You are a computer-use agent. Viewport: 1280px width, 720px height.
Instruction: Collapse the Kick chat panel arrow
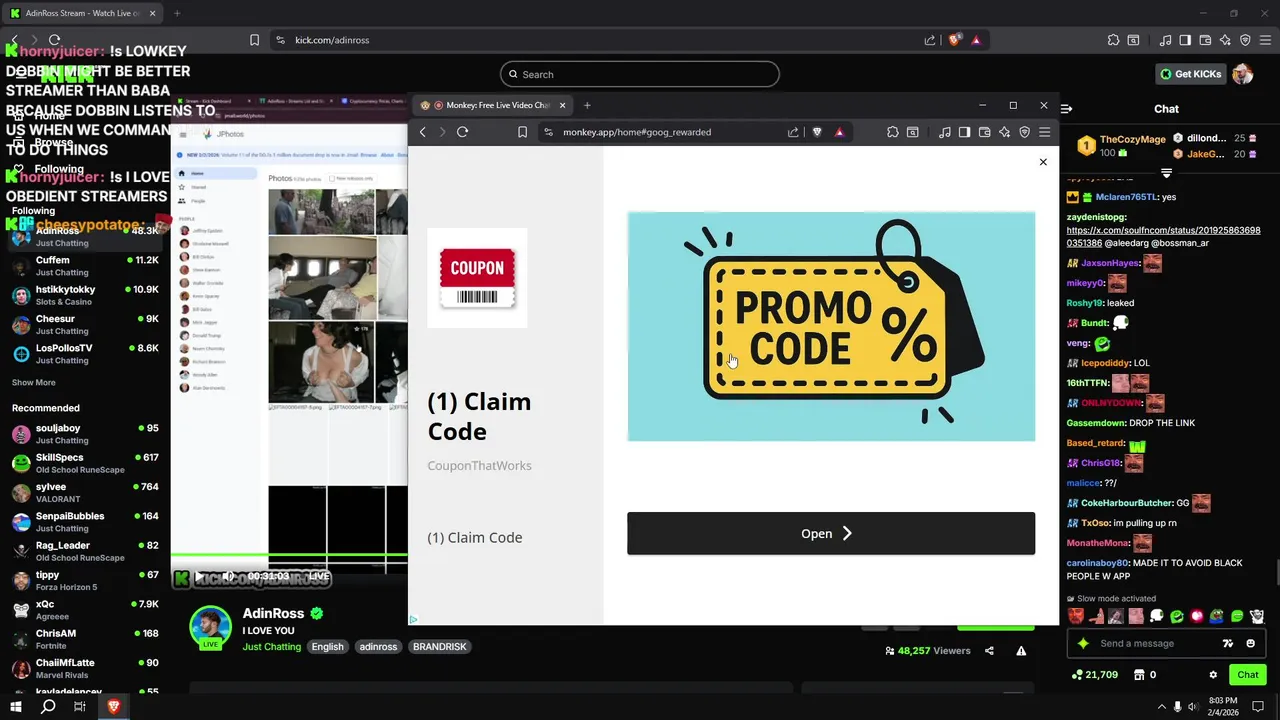click(x=1067, y=108)
